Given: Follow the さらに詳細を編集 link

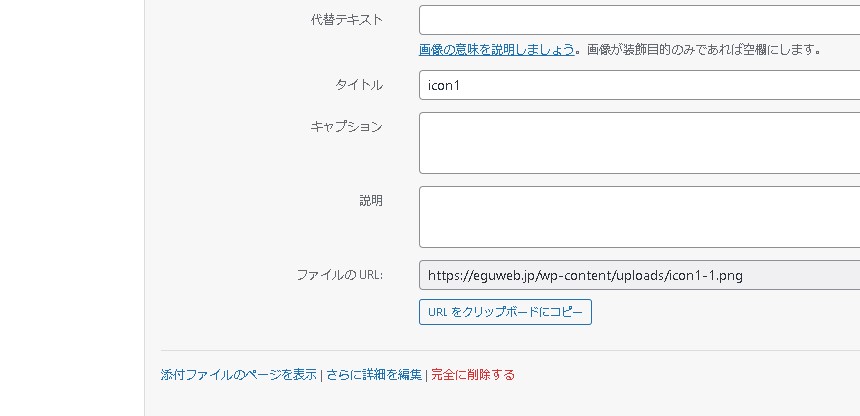Looking at the screenshot, I should point(374,375).
